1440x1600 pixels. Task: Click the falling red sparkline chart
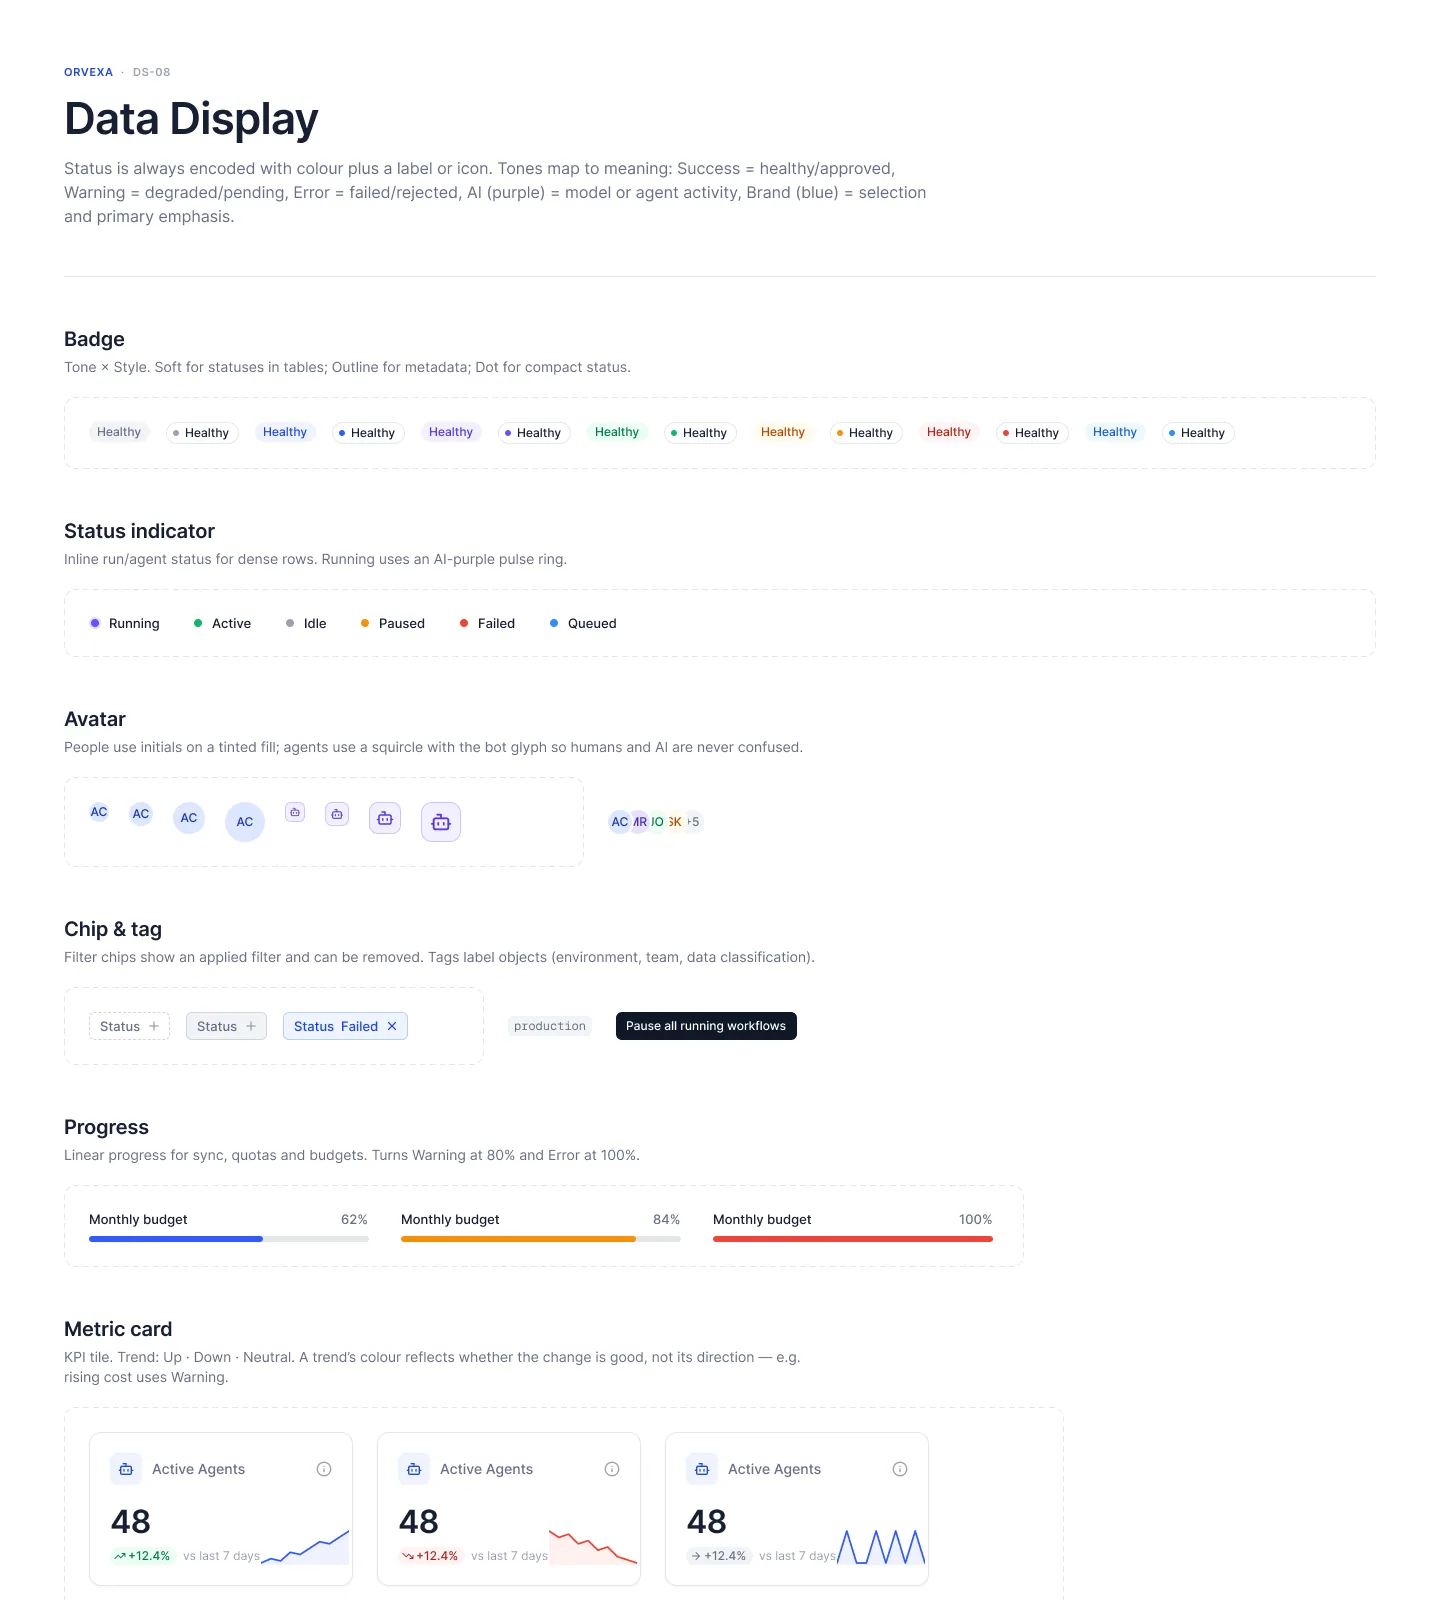click(x=593, y=1546)
